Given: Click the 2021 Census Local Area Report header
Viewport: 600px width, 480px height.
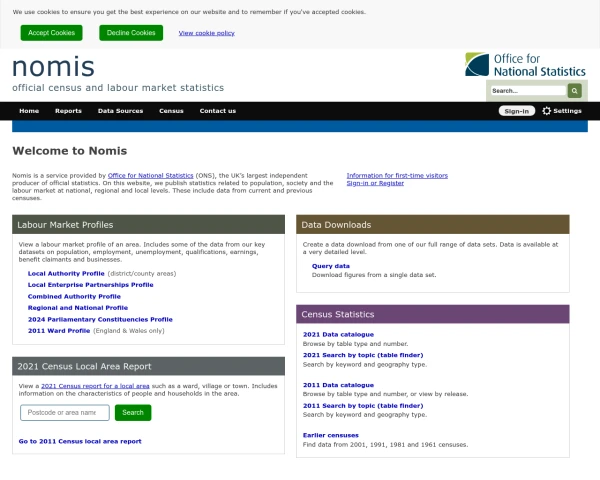Looking at the screenshot, I should pos(148,366).
